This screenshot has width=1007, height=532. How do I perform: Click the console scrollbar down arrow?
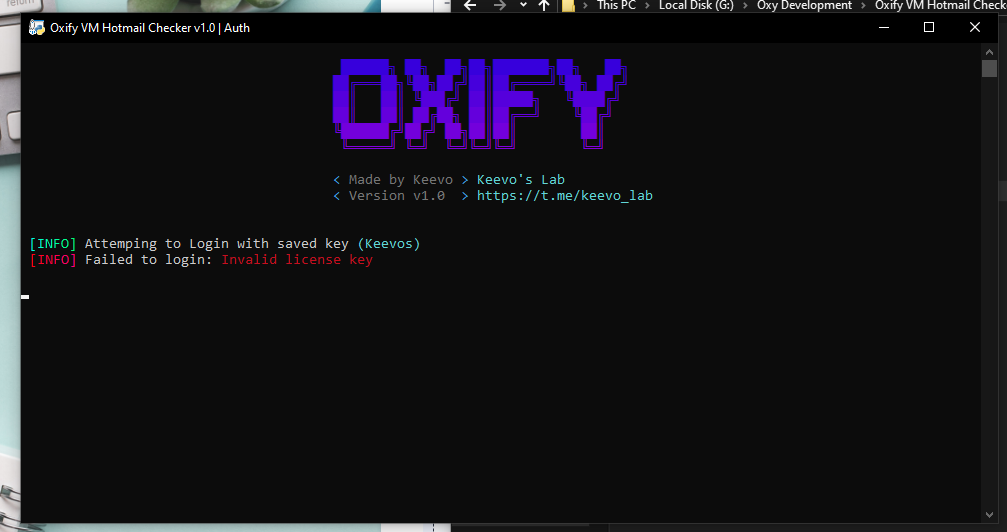point(989,512)
